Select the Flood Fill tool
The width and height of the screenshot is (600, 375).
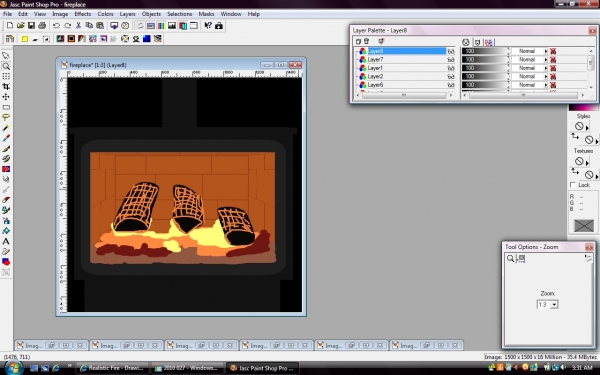click(6, 231)
